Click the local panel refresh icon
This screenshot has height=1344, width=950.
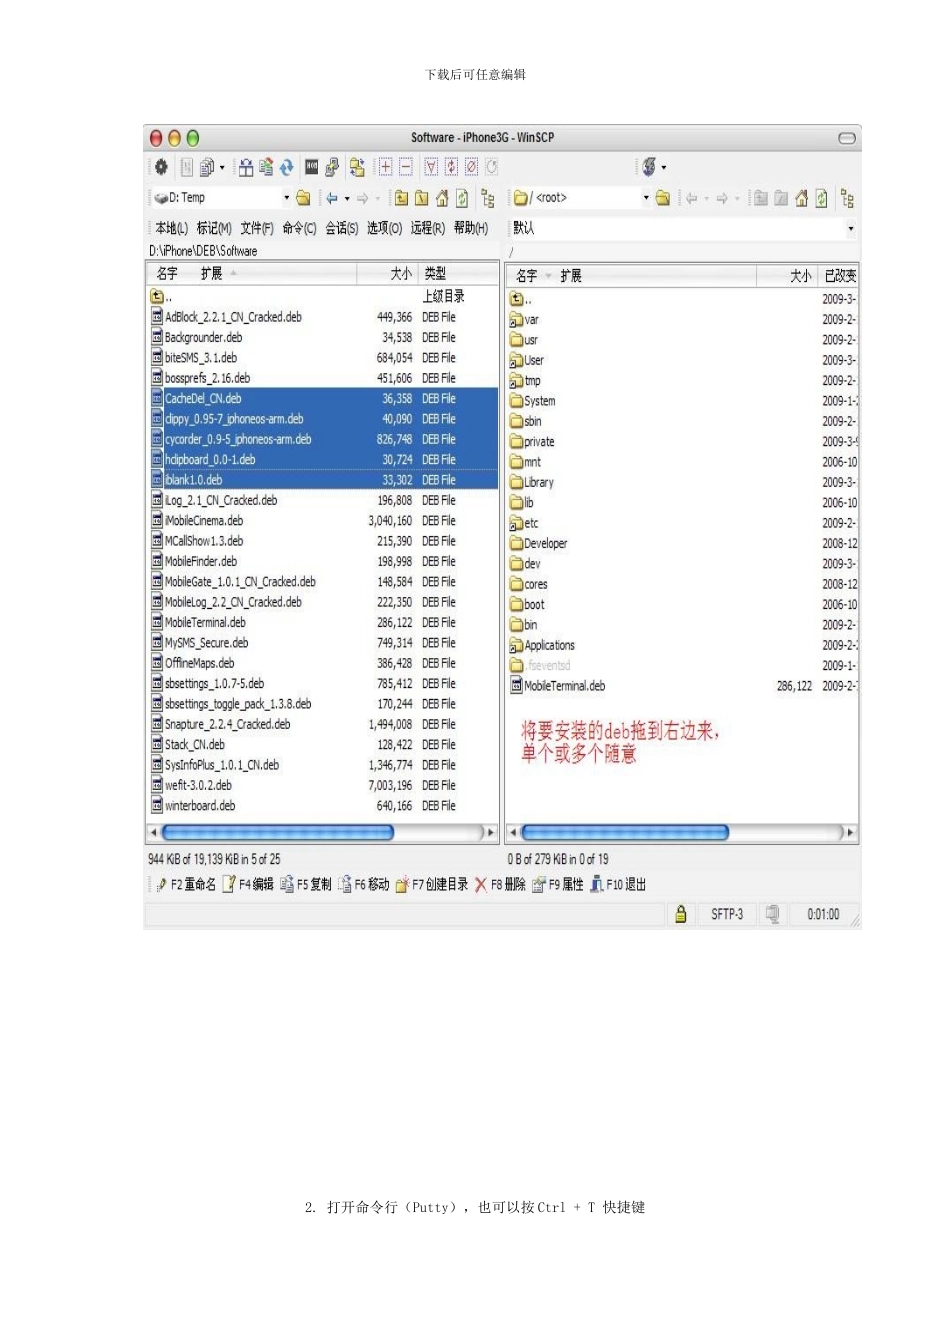[462, 198]
